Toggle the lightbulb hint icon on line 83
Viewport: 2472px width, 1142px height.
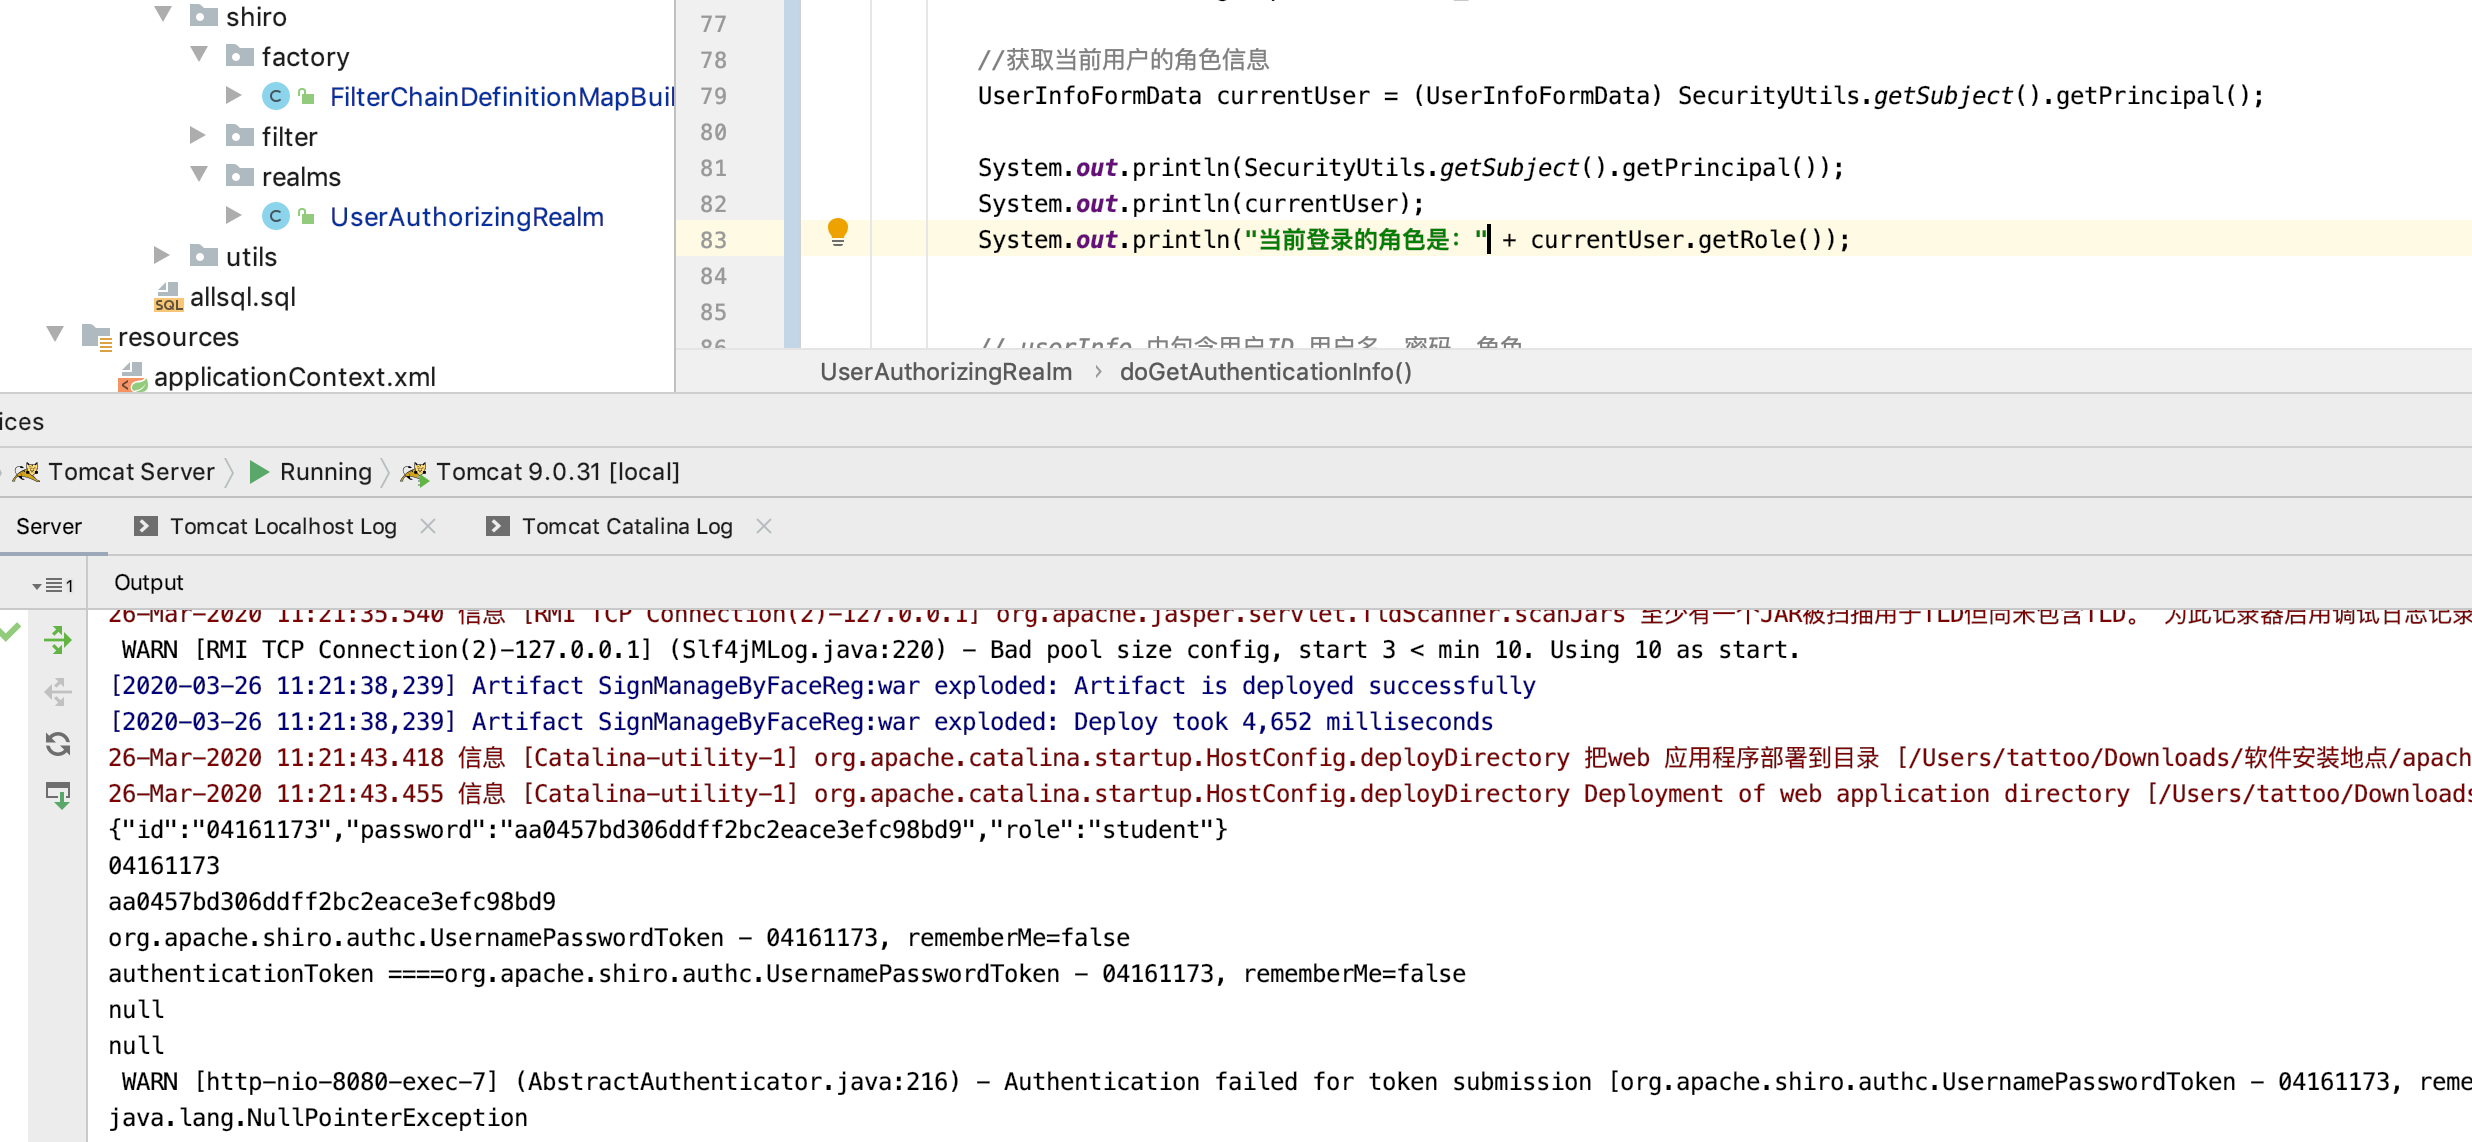coord(837,235)
